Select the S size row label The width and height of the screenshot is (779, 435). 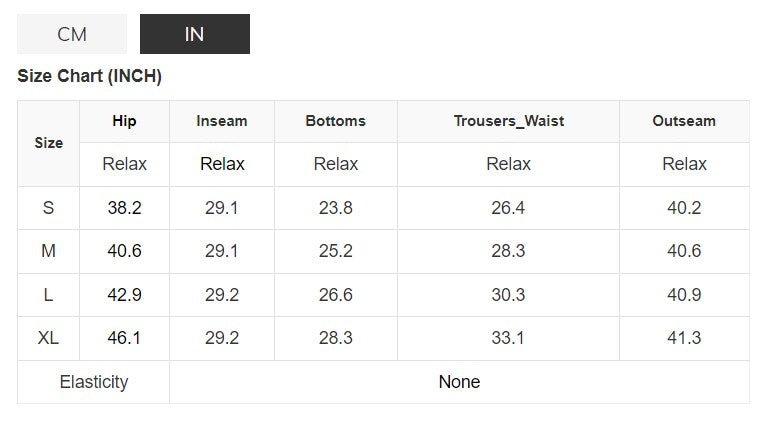tap(49, 208)
